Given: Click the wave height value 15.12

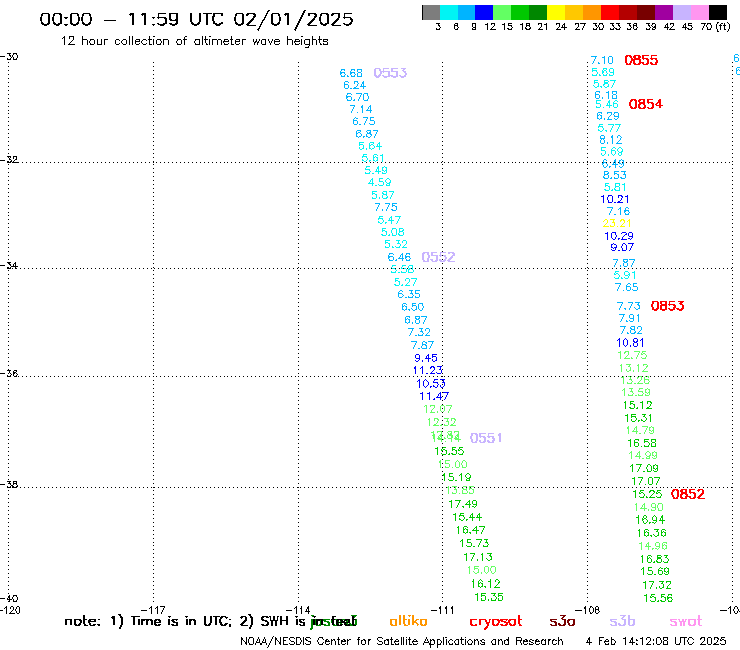Looking at the screenshot, I should click(638, 405).
